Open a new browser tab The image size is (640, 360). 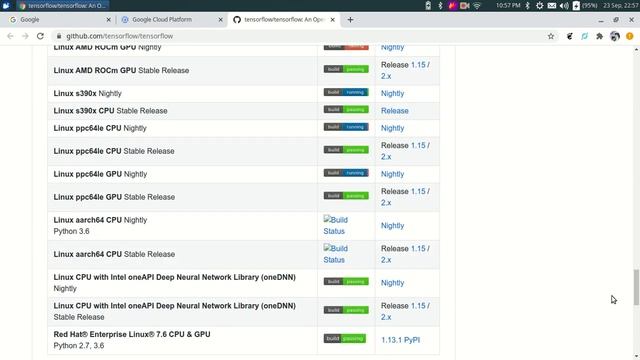(x=350, y=20)
